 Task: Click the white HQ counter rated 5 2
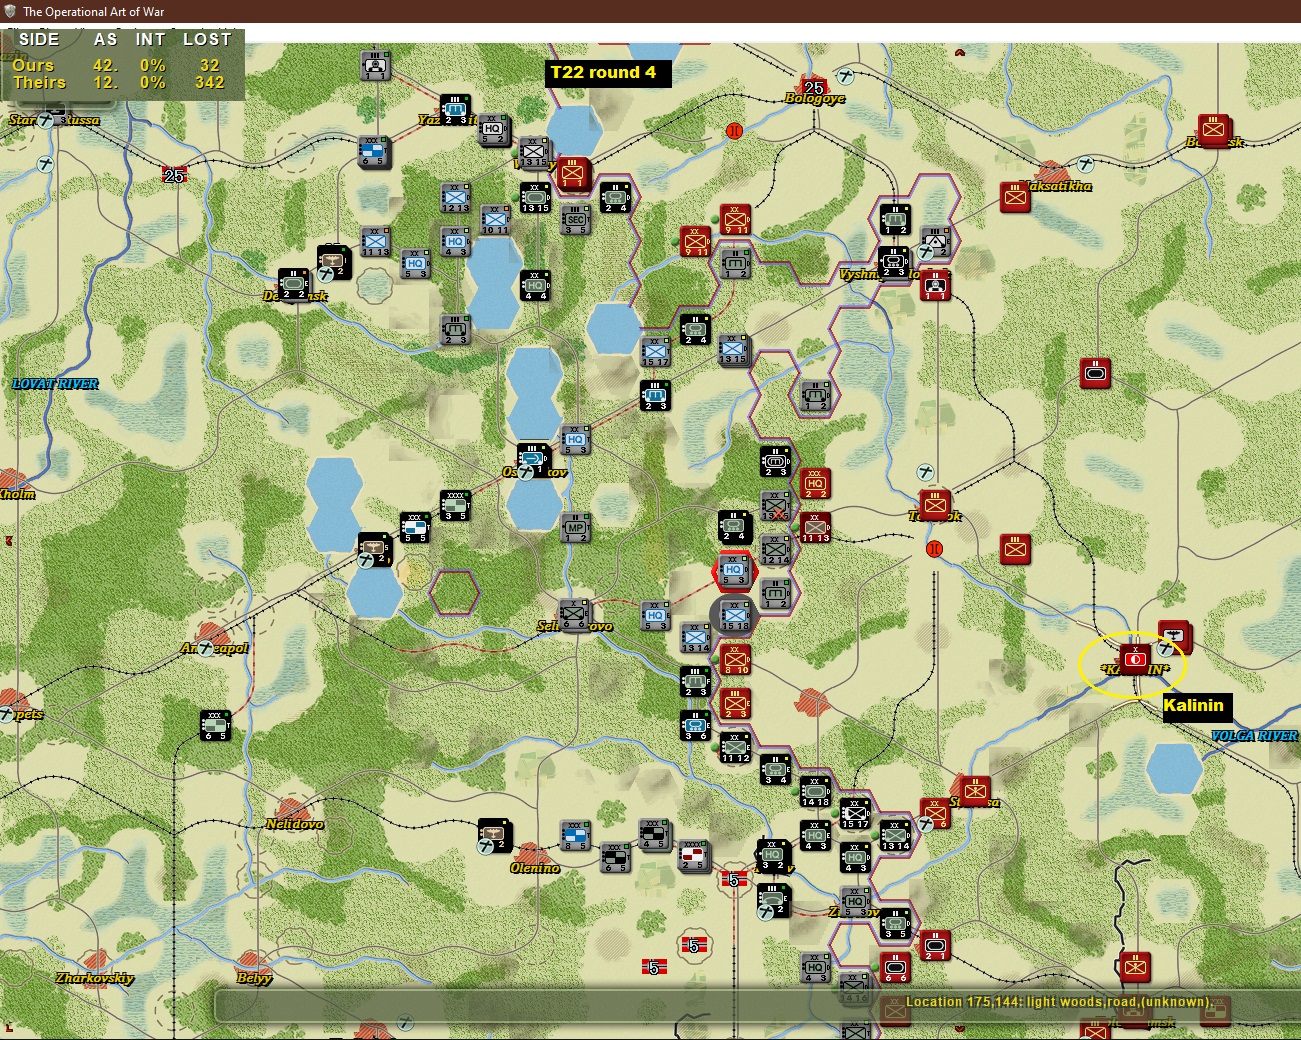pyautogui.click(x=494, y=131)
